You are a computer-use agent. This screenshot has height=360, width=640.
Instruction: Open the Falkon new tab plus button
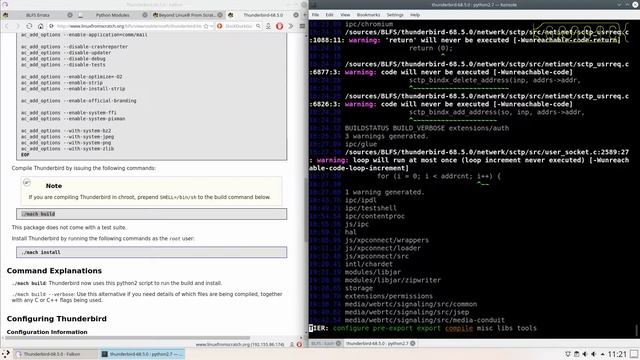pyautogui.click(x=305, y=15)
